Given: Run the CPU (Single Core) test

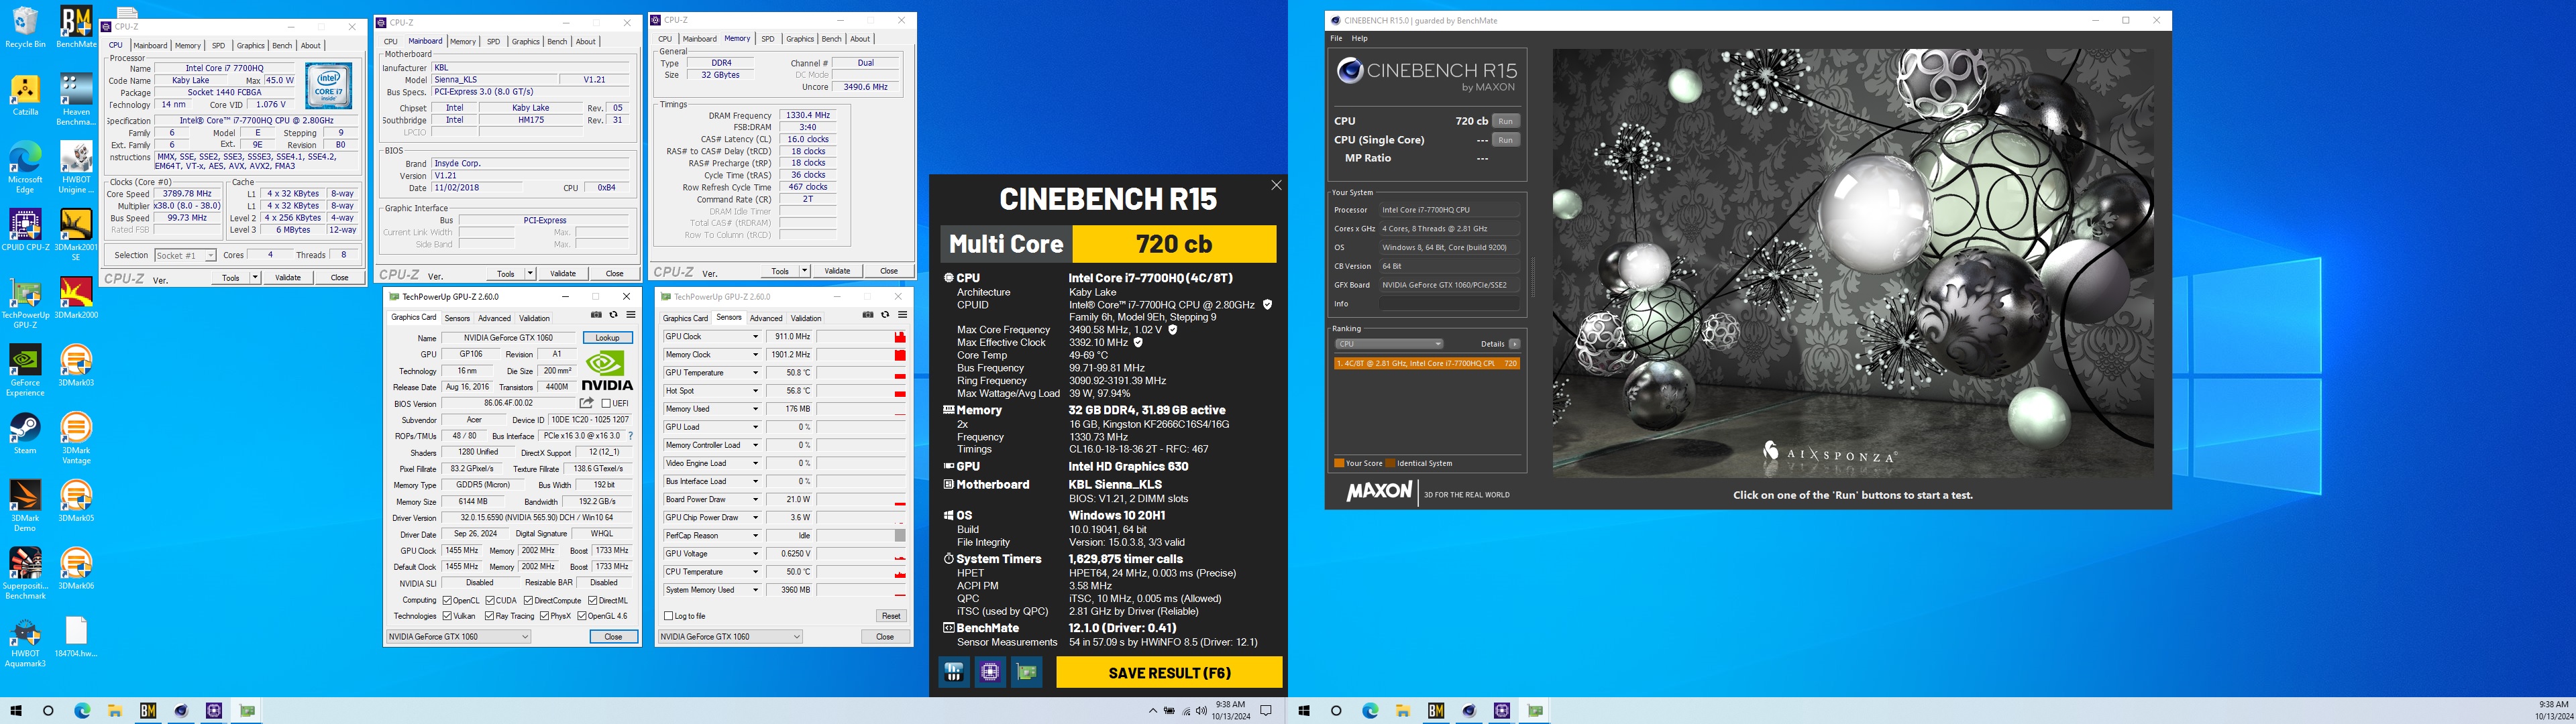Looking at the screenshot, I should click(x=1505, y=140).
